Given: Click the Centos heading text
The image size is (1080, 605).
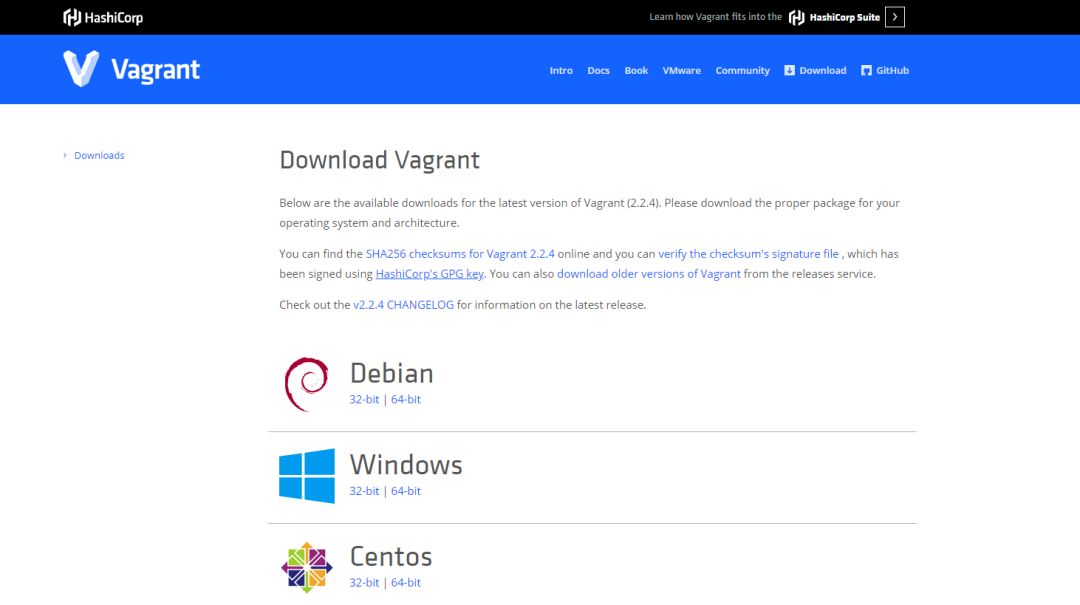Looking at the screenshot, I should point(391,556).
